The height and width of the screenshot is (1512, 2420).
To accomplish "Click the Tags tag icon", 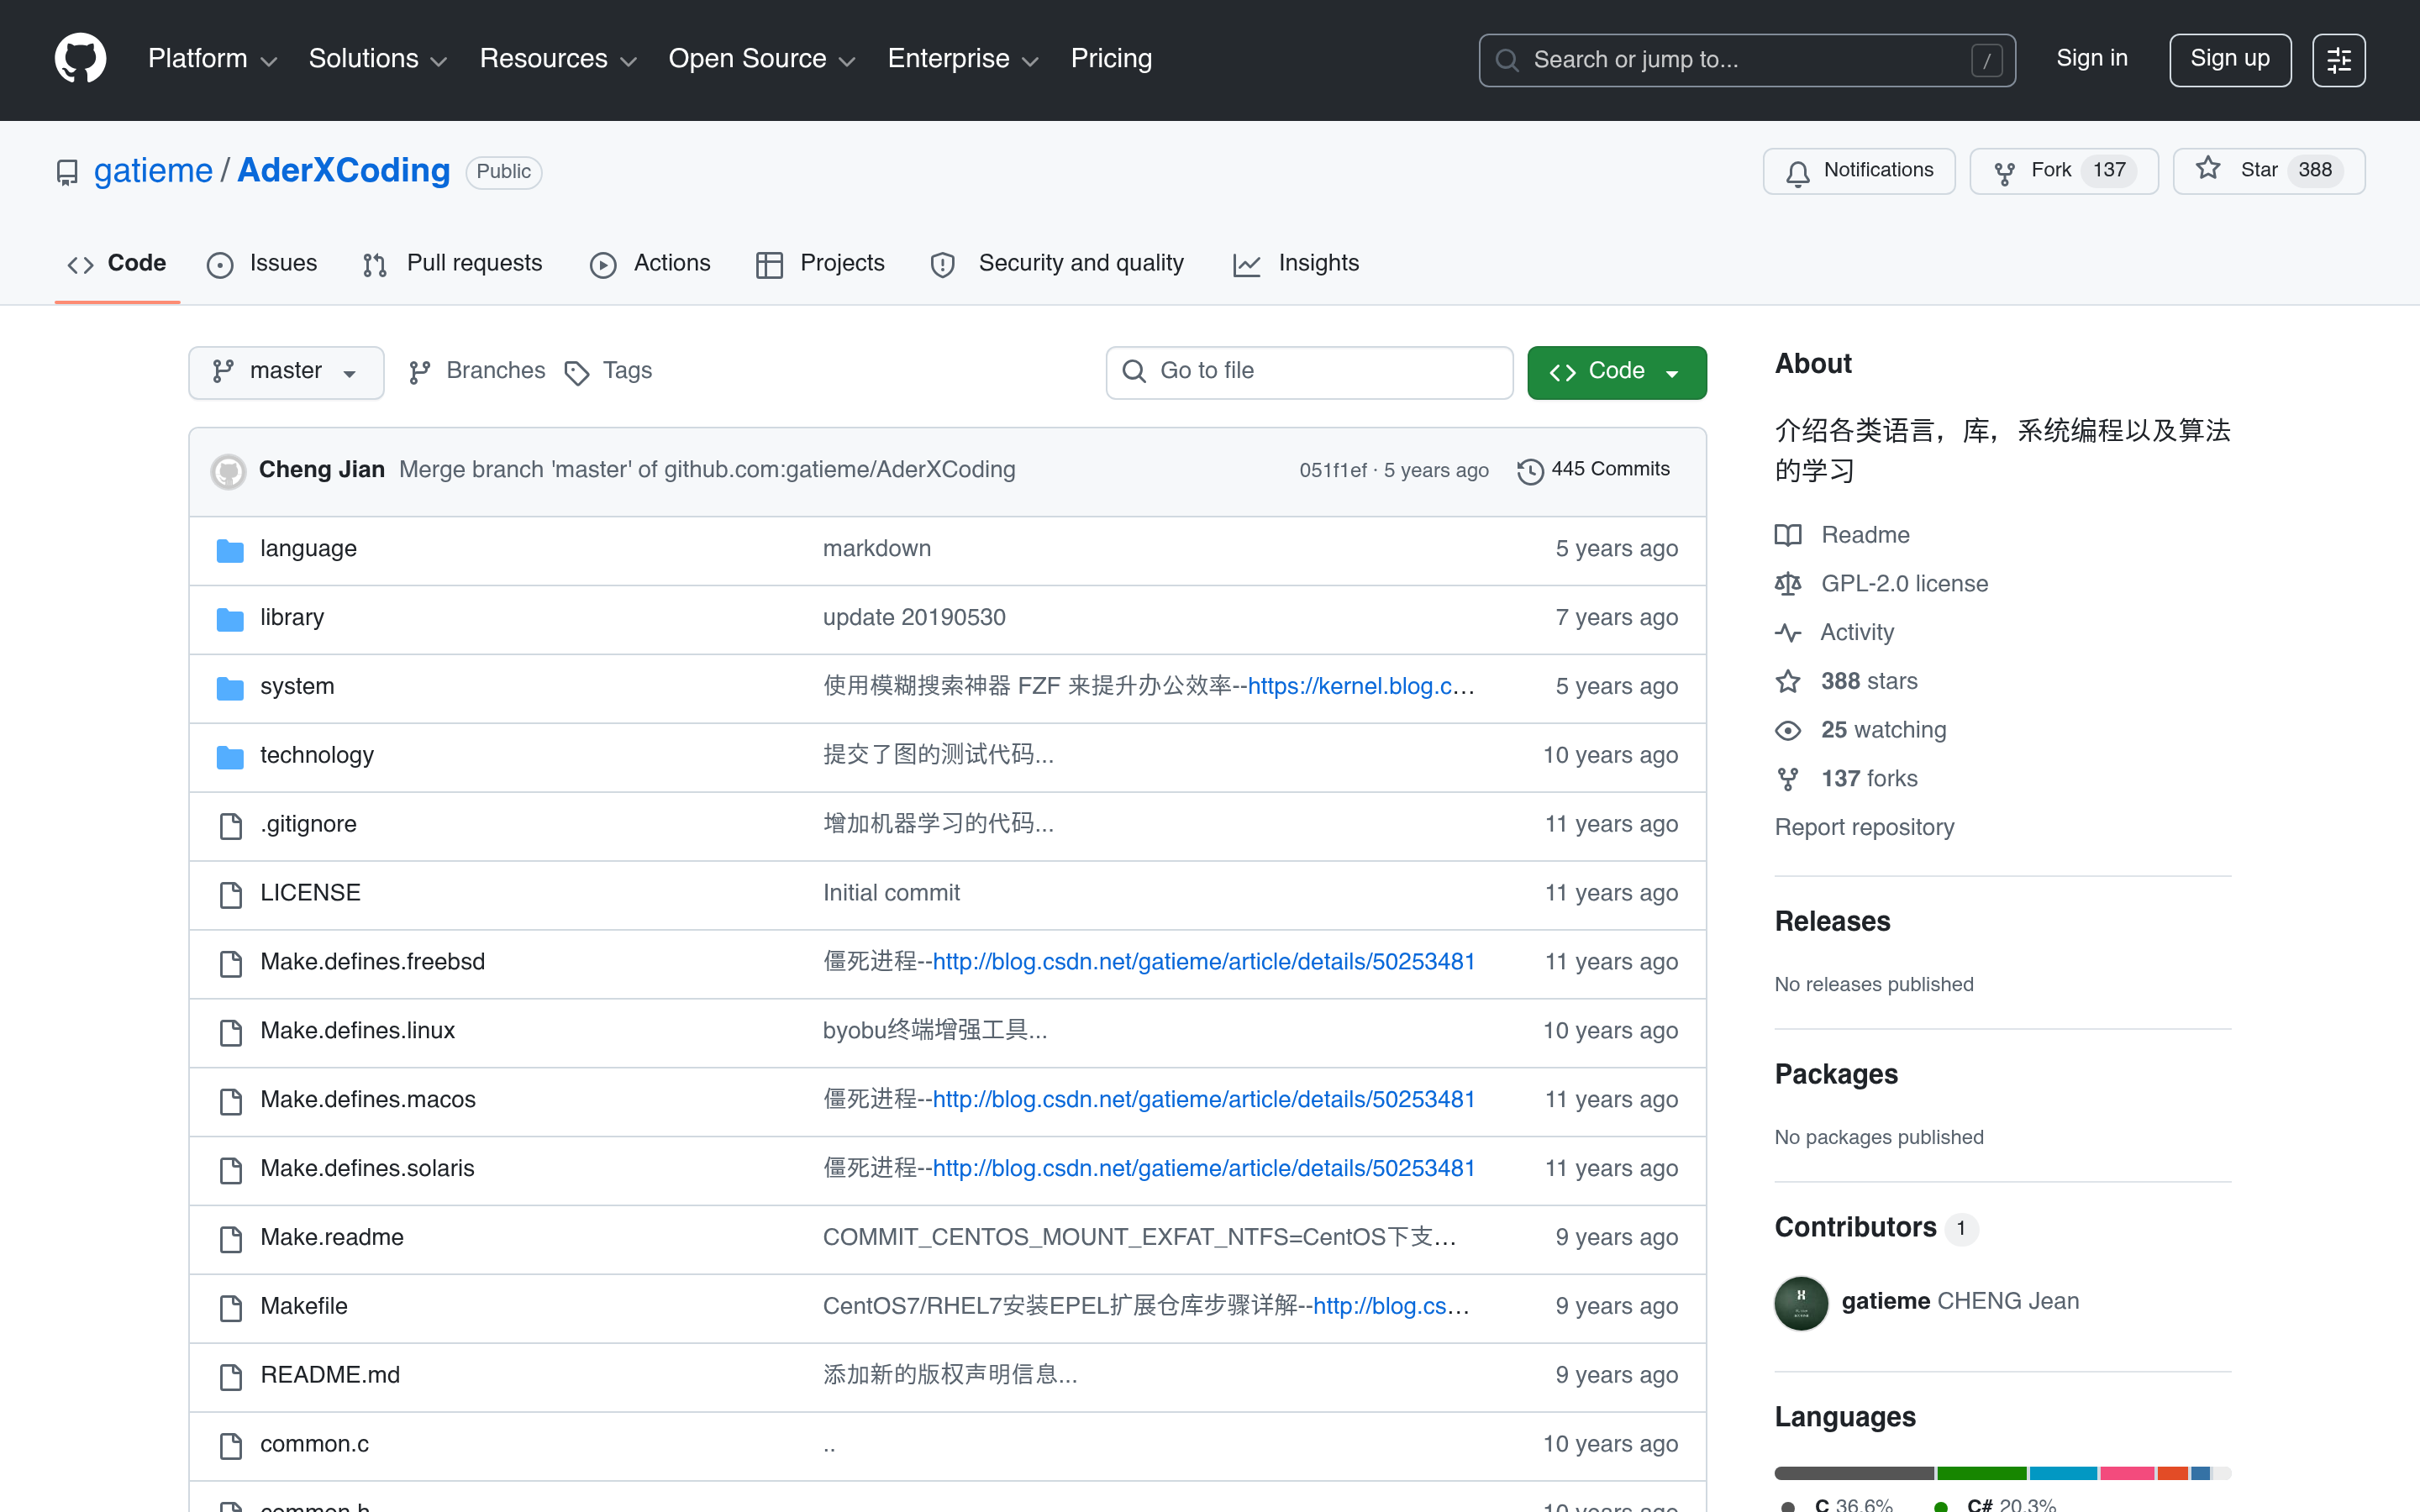I will [x=577, y=373].
